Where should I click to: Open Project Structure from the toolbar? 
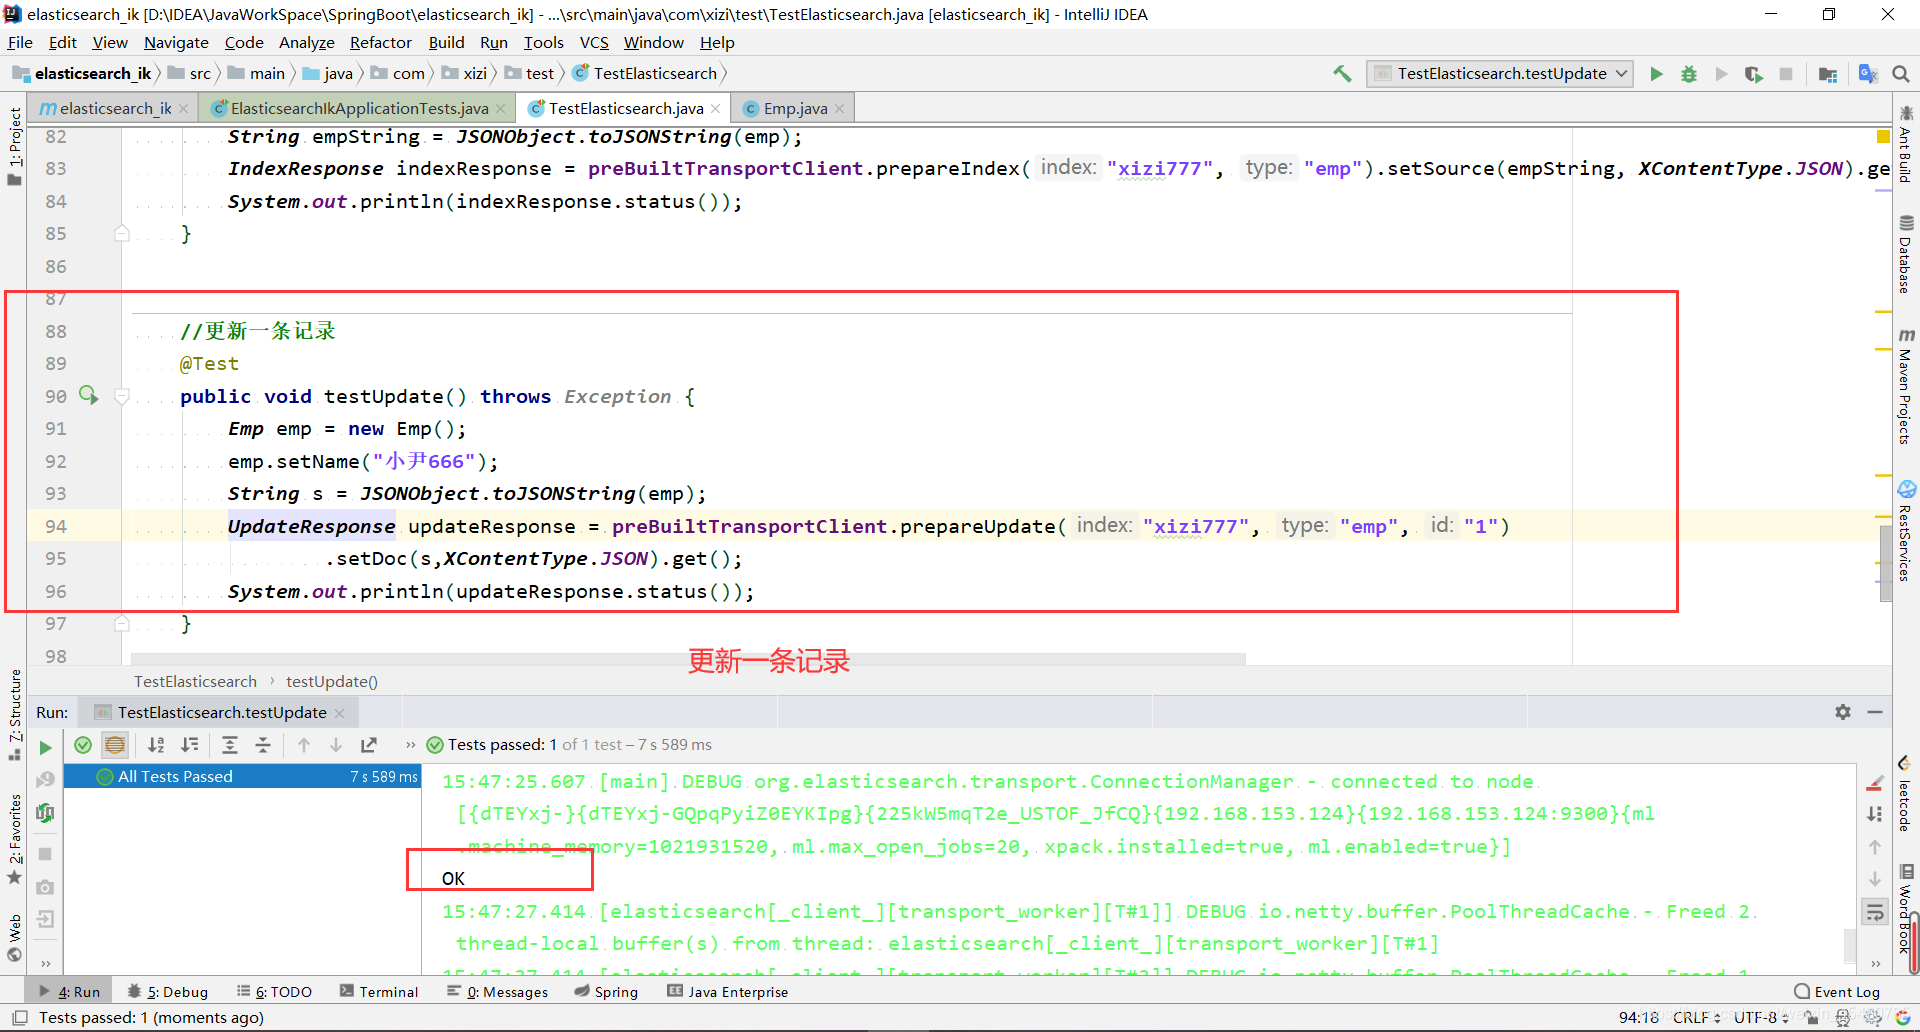pyautogui.click(x=1828, y=74)
